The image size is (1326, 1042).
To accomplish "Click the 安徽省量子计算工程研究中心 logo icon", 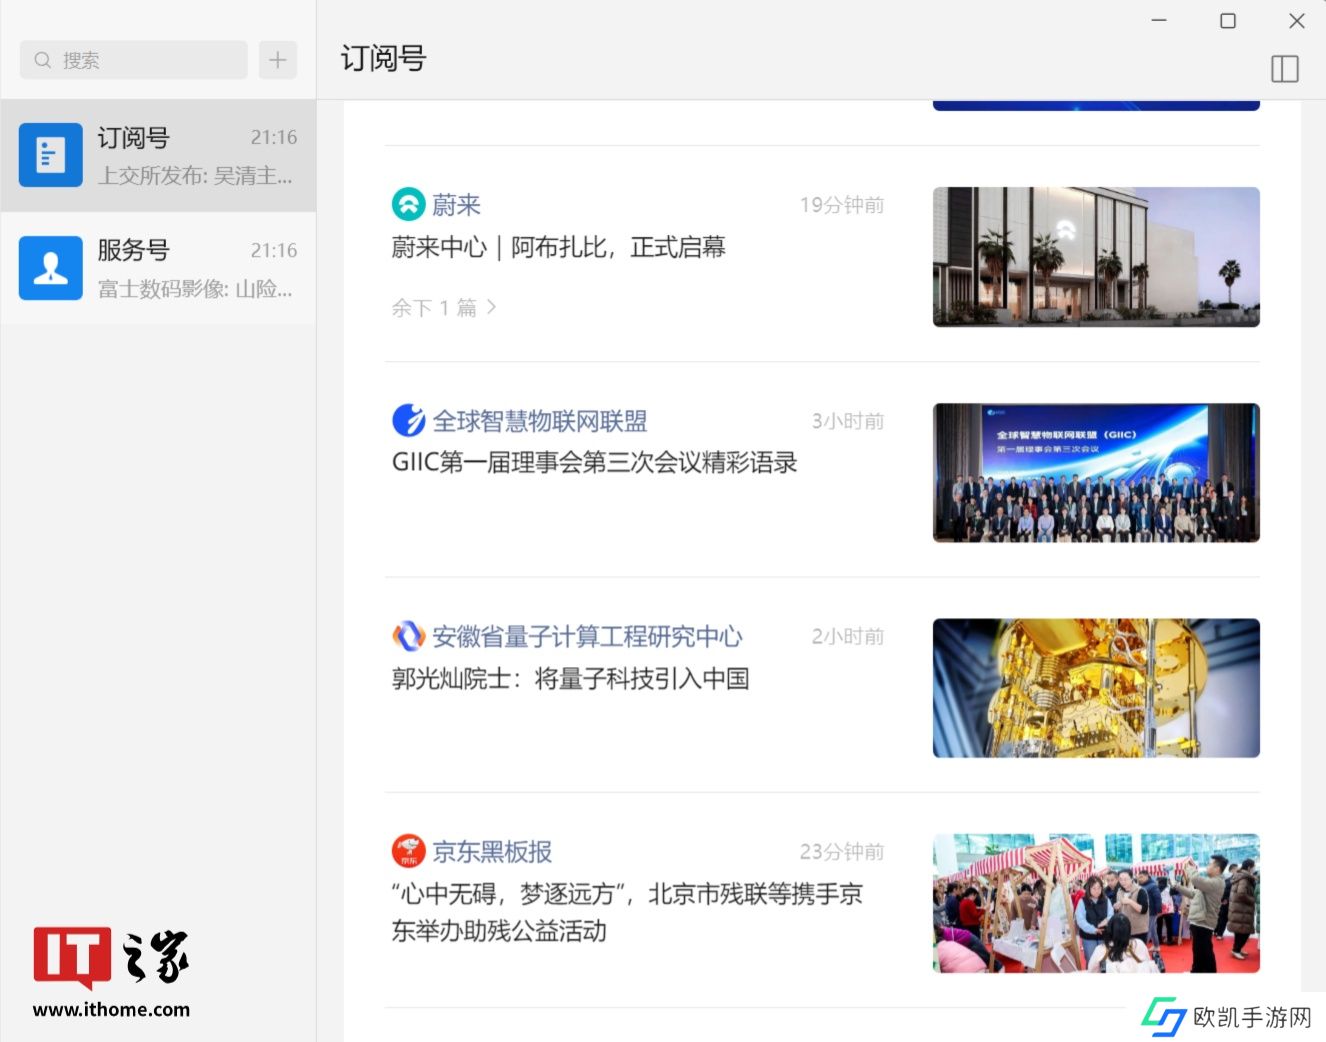I will 408,636.
